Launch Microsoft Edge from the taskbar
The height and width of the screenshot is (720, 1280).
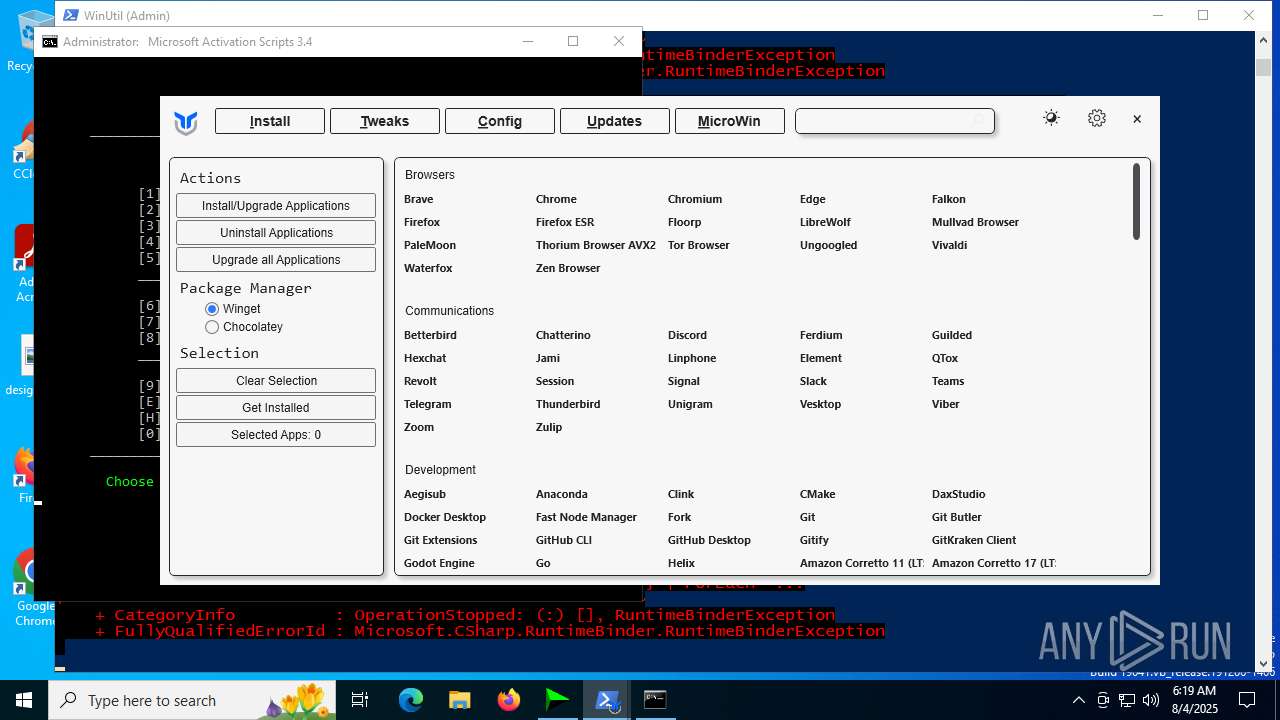411,700
